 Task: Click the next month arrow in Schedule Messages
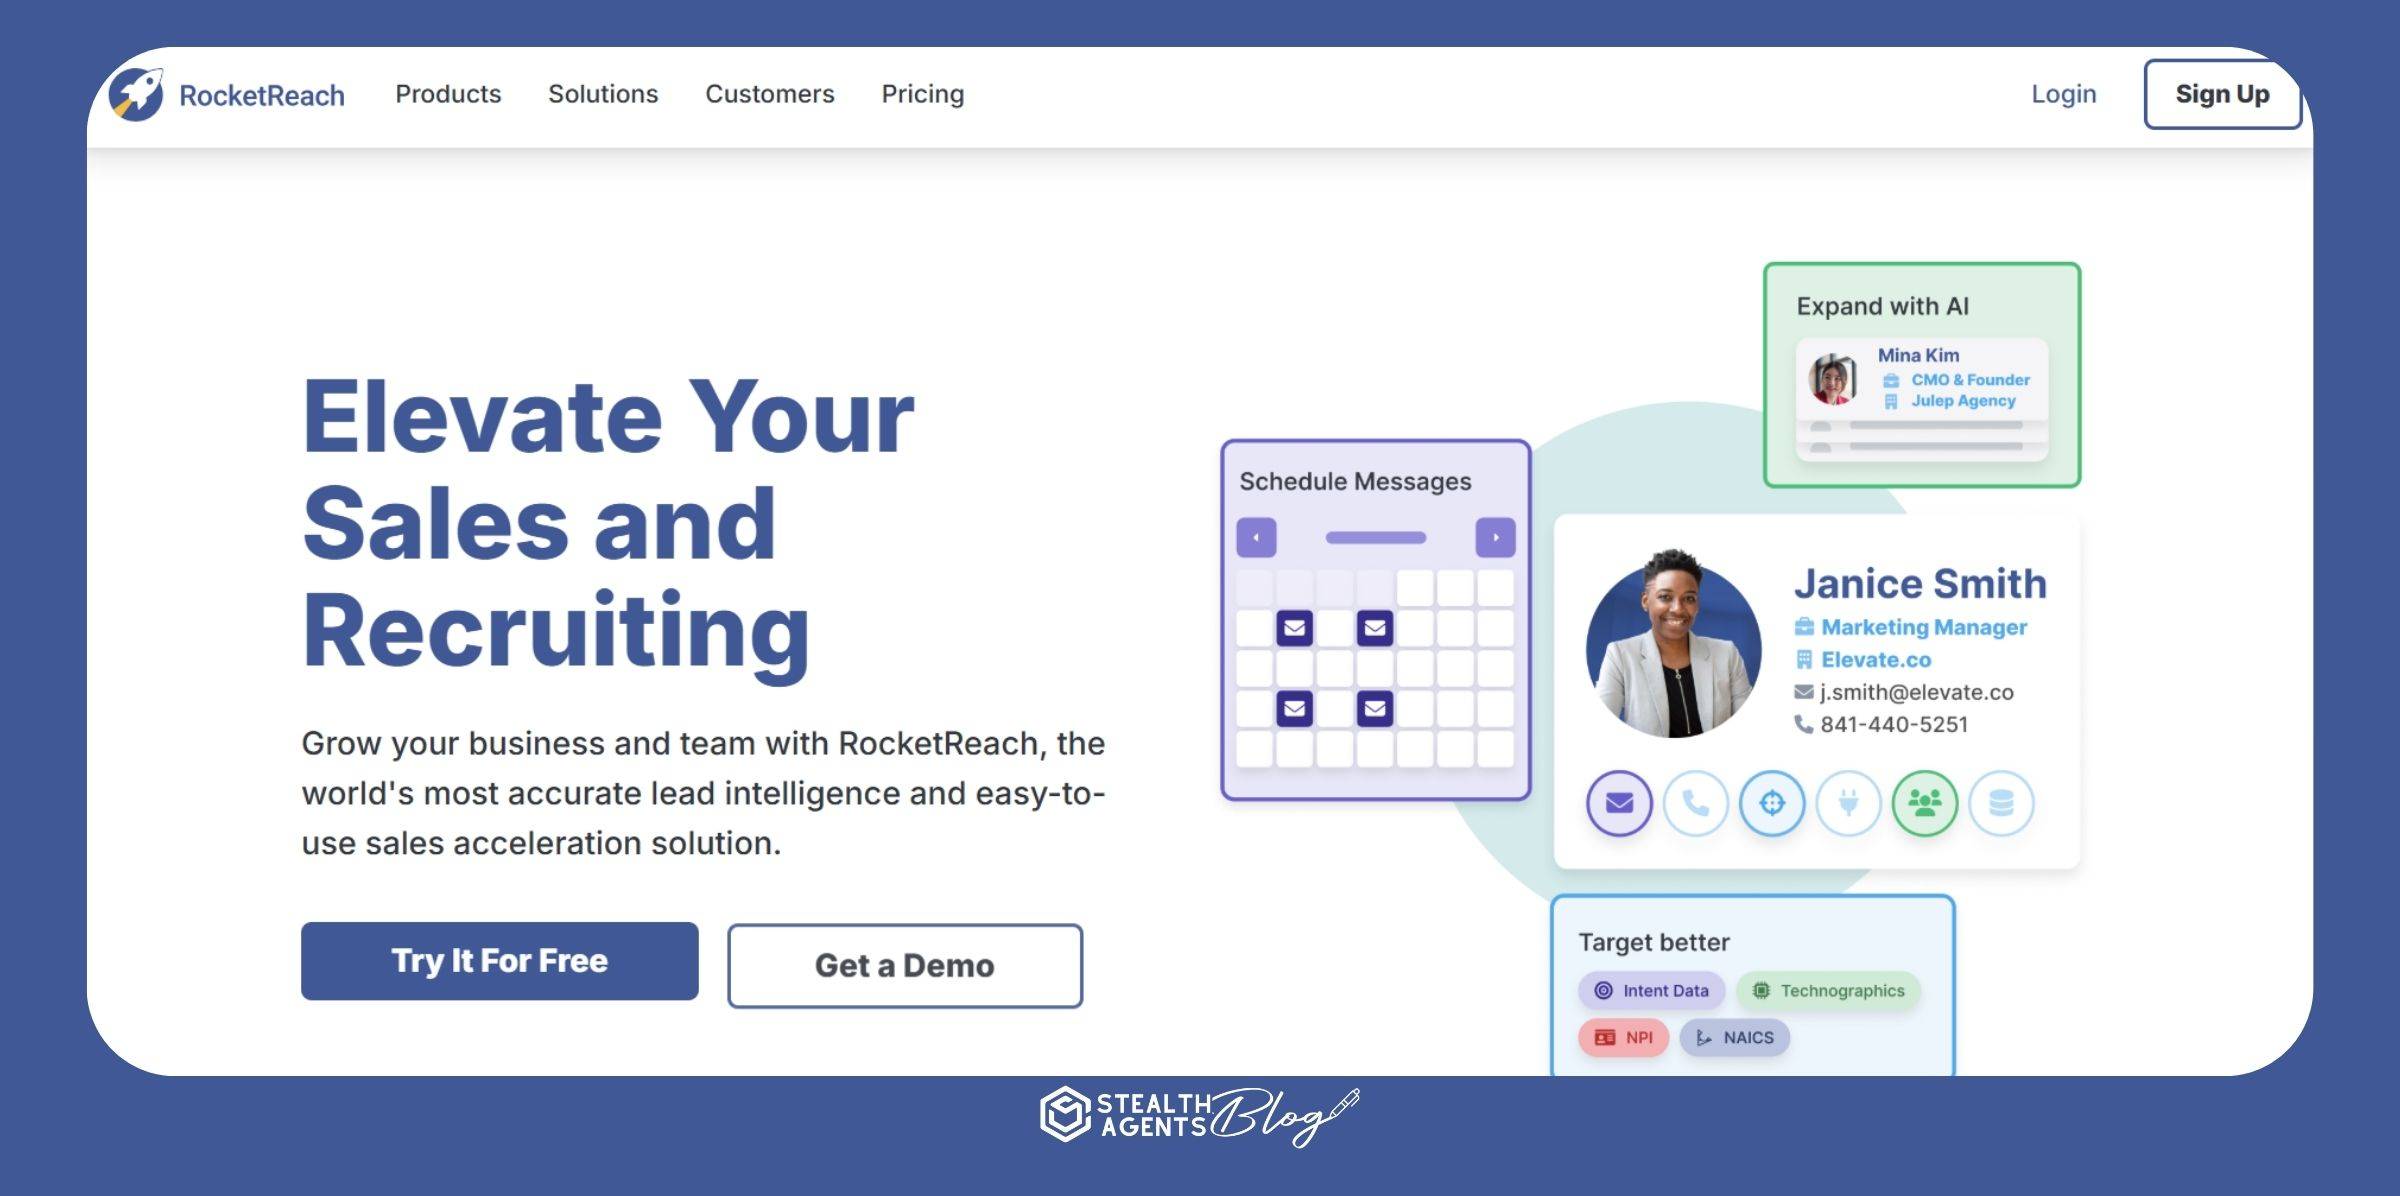point(1495,537)
